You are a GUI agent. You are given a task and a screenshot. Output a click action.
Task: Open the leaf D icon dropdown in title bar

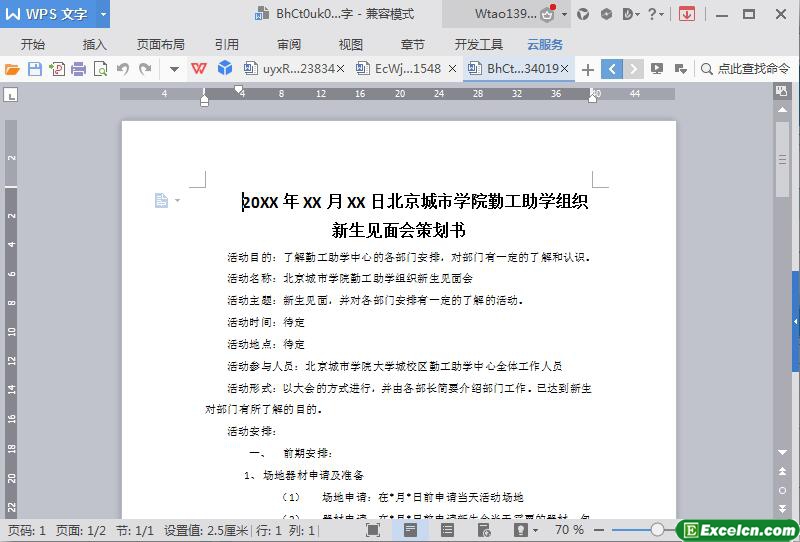(631, 14)
